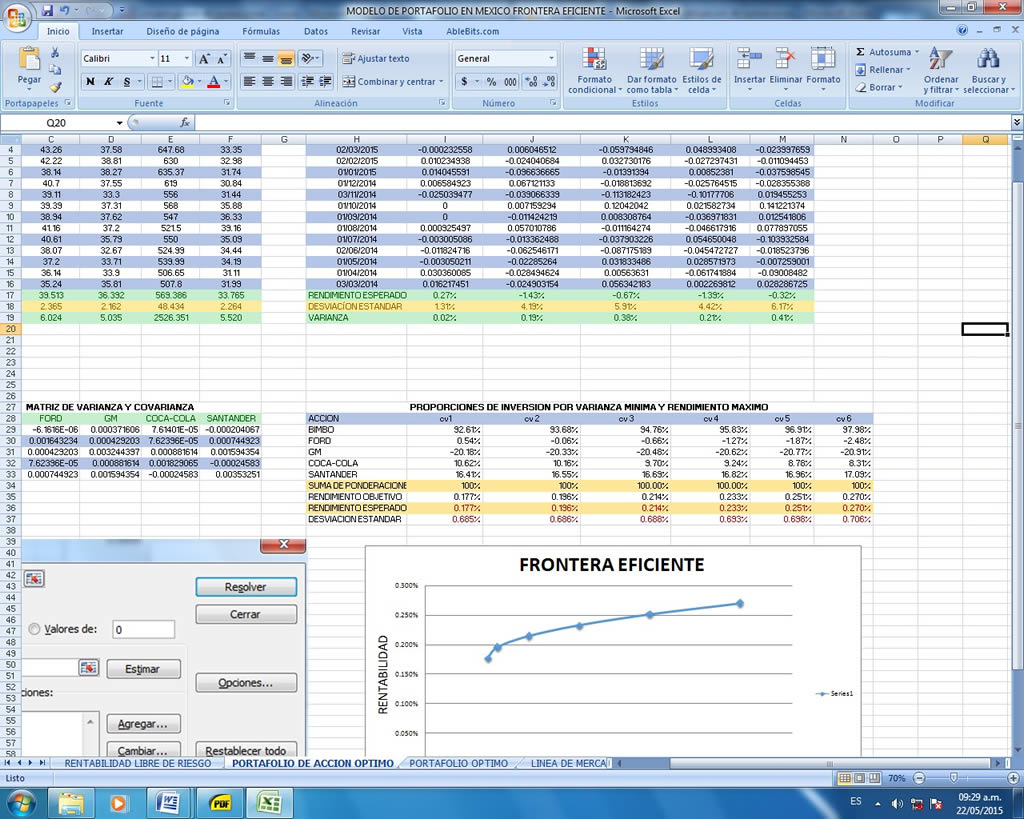
Task: Toggle bold N formatting
Action: 90,82
